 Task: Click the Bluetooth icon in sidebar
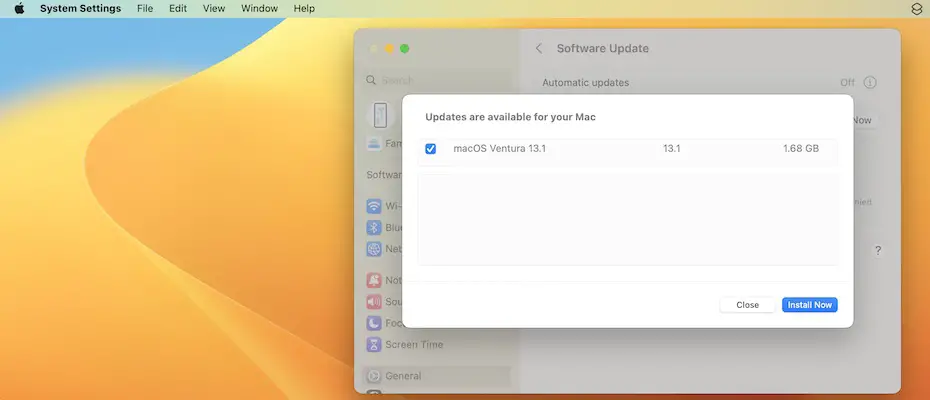[x=374, y=227]
